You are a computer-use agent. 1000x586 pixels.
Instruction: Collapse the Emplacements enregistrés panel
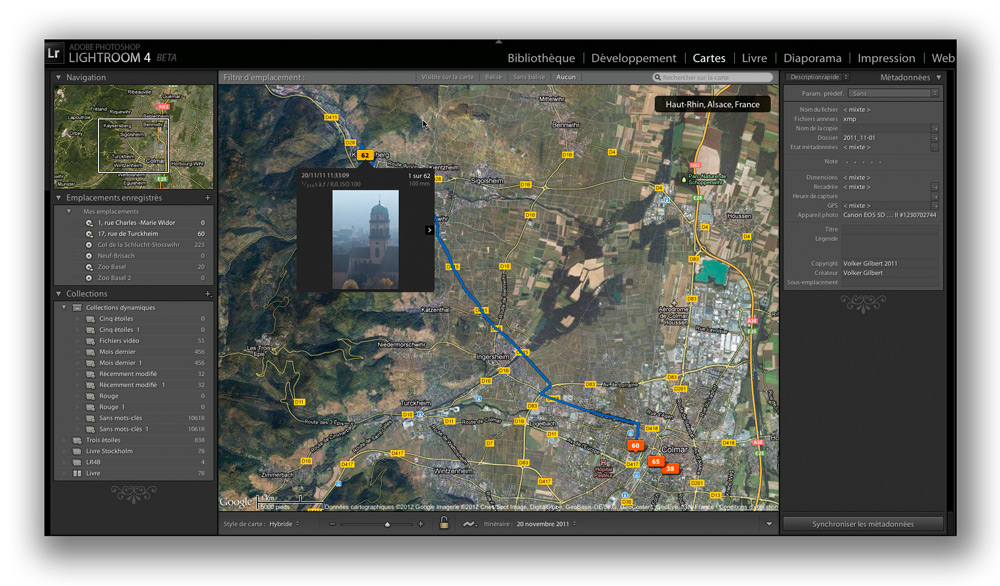coord(59,198)
